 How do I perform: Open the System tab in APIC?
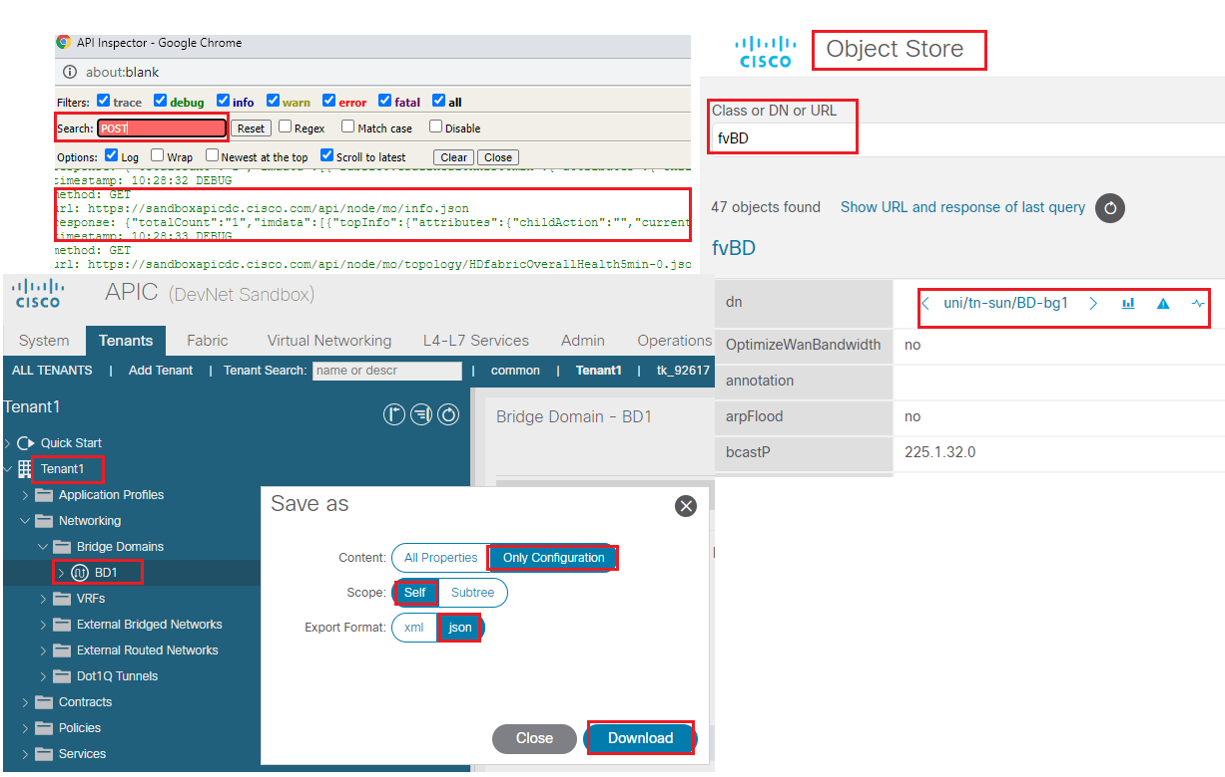point(44,340)
